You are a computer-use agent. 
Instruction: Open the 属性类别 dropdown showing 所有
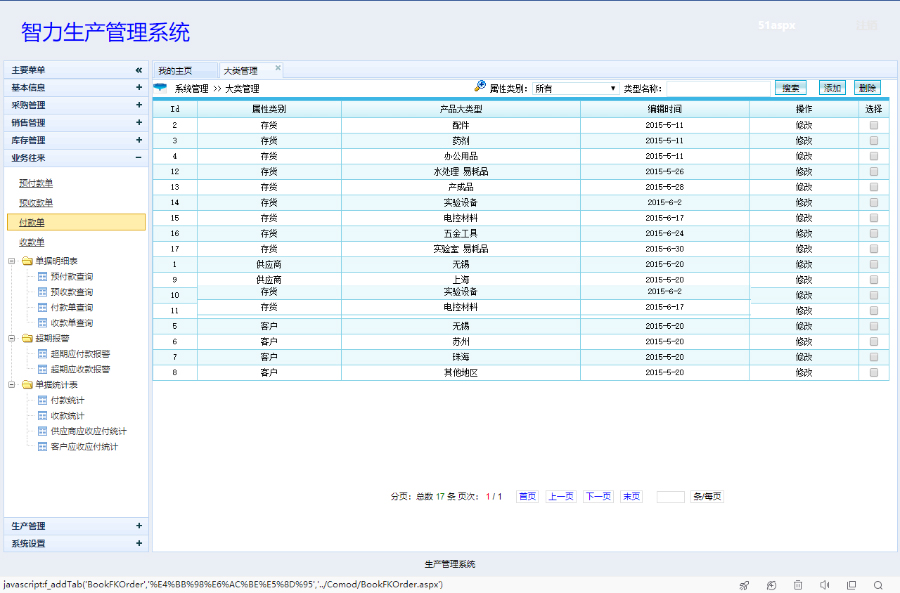coord(575,88)
